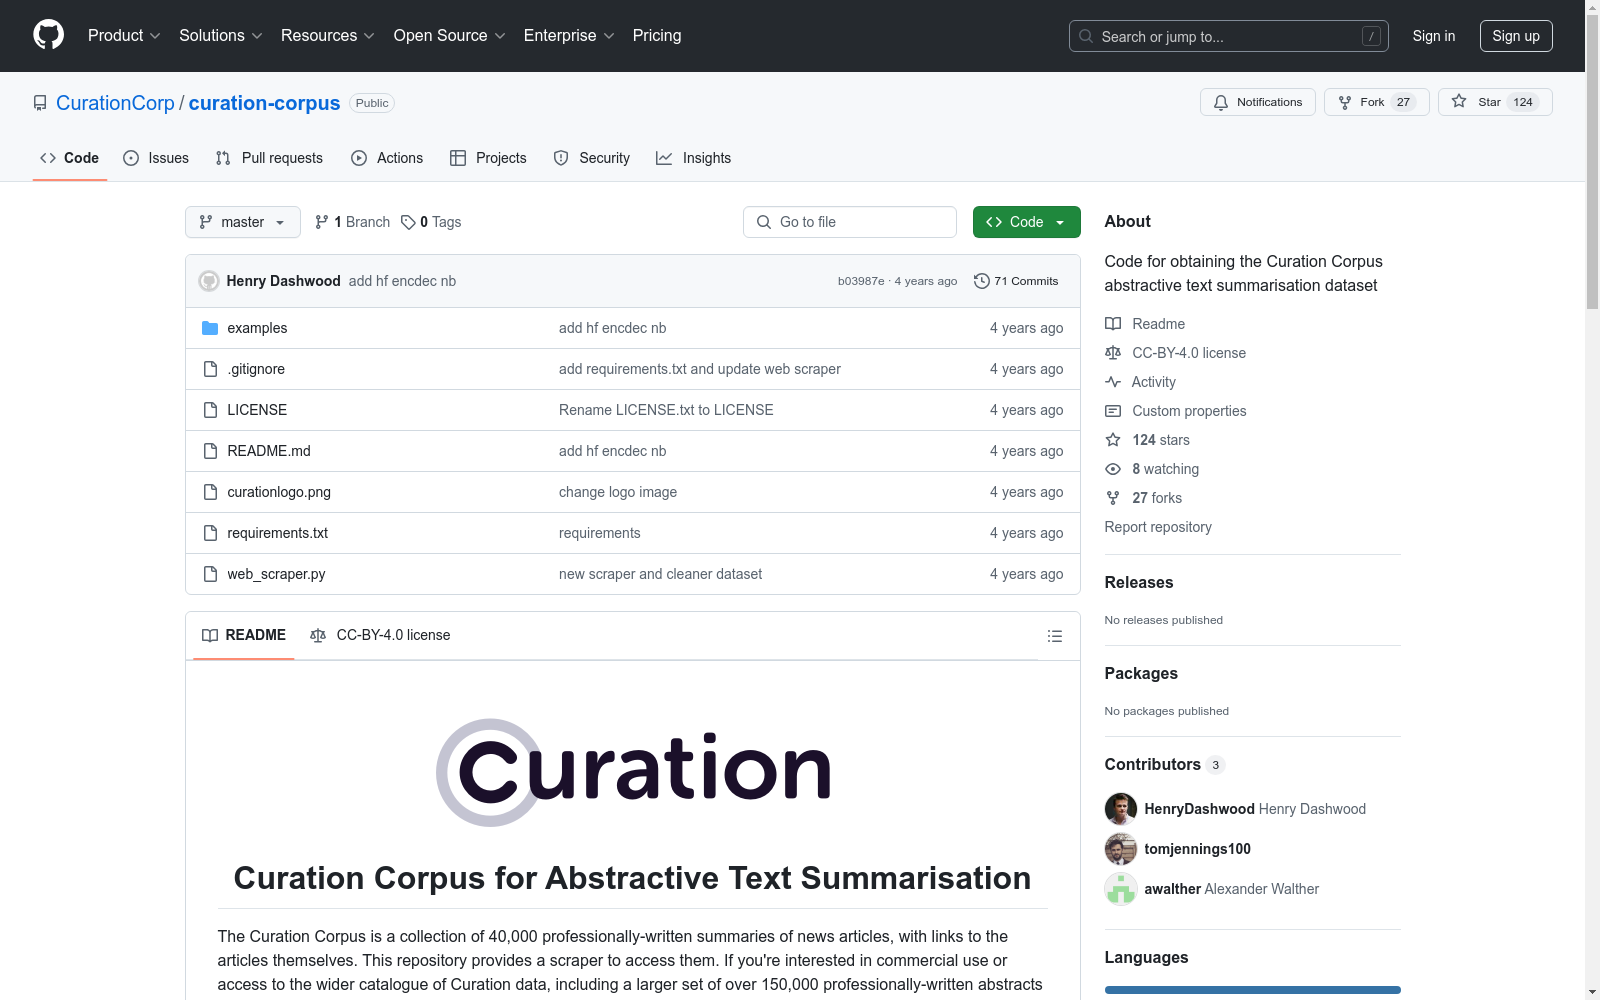Click the fork icon beside 27 forks

pyautogui.click(x=1113, y=498)
